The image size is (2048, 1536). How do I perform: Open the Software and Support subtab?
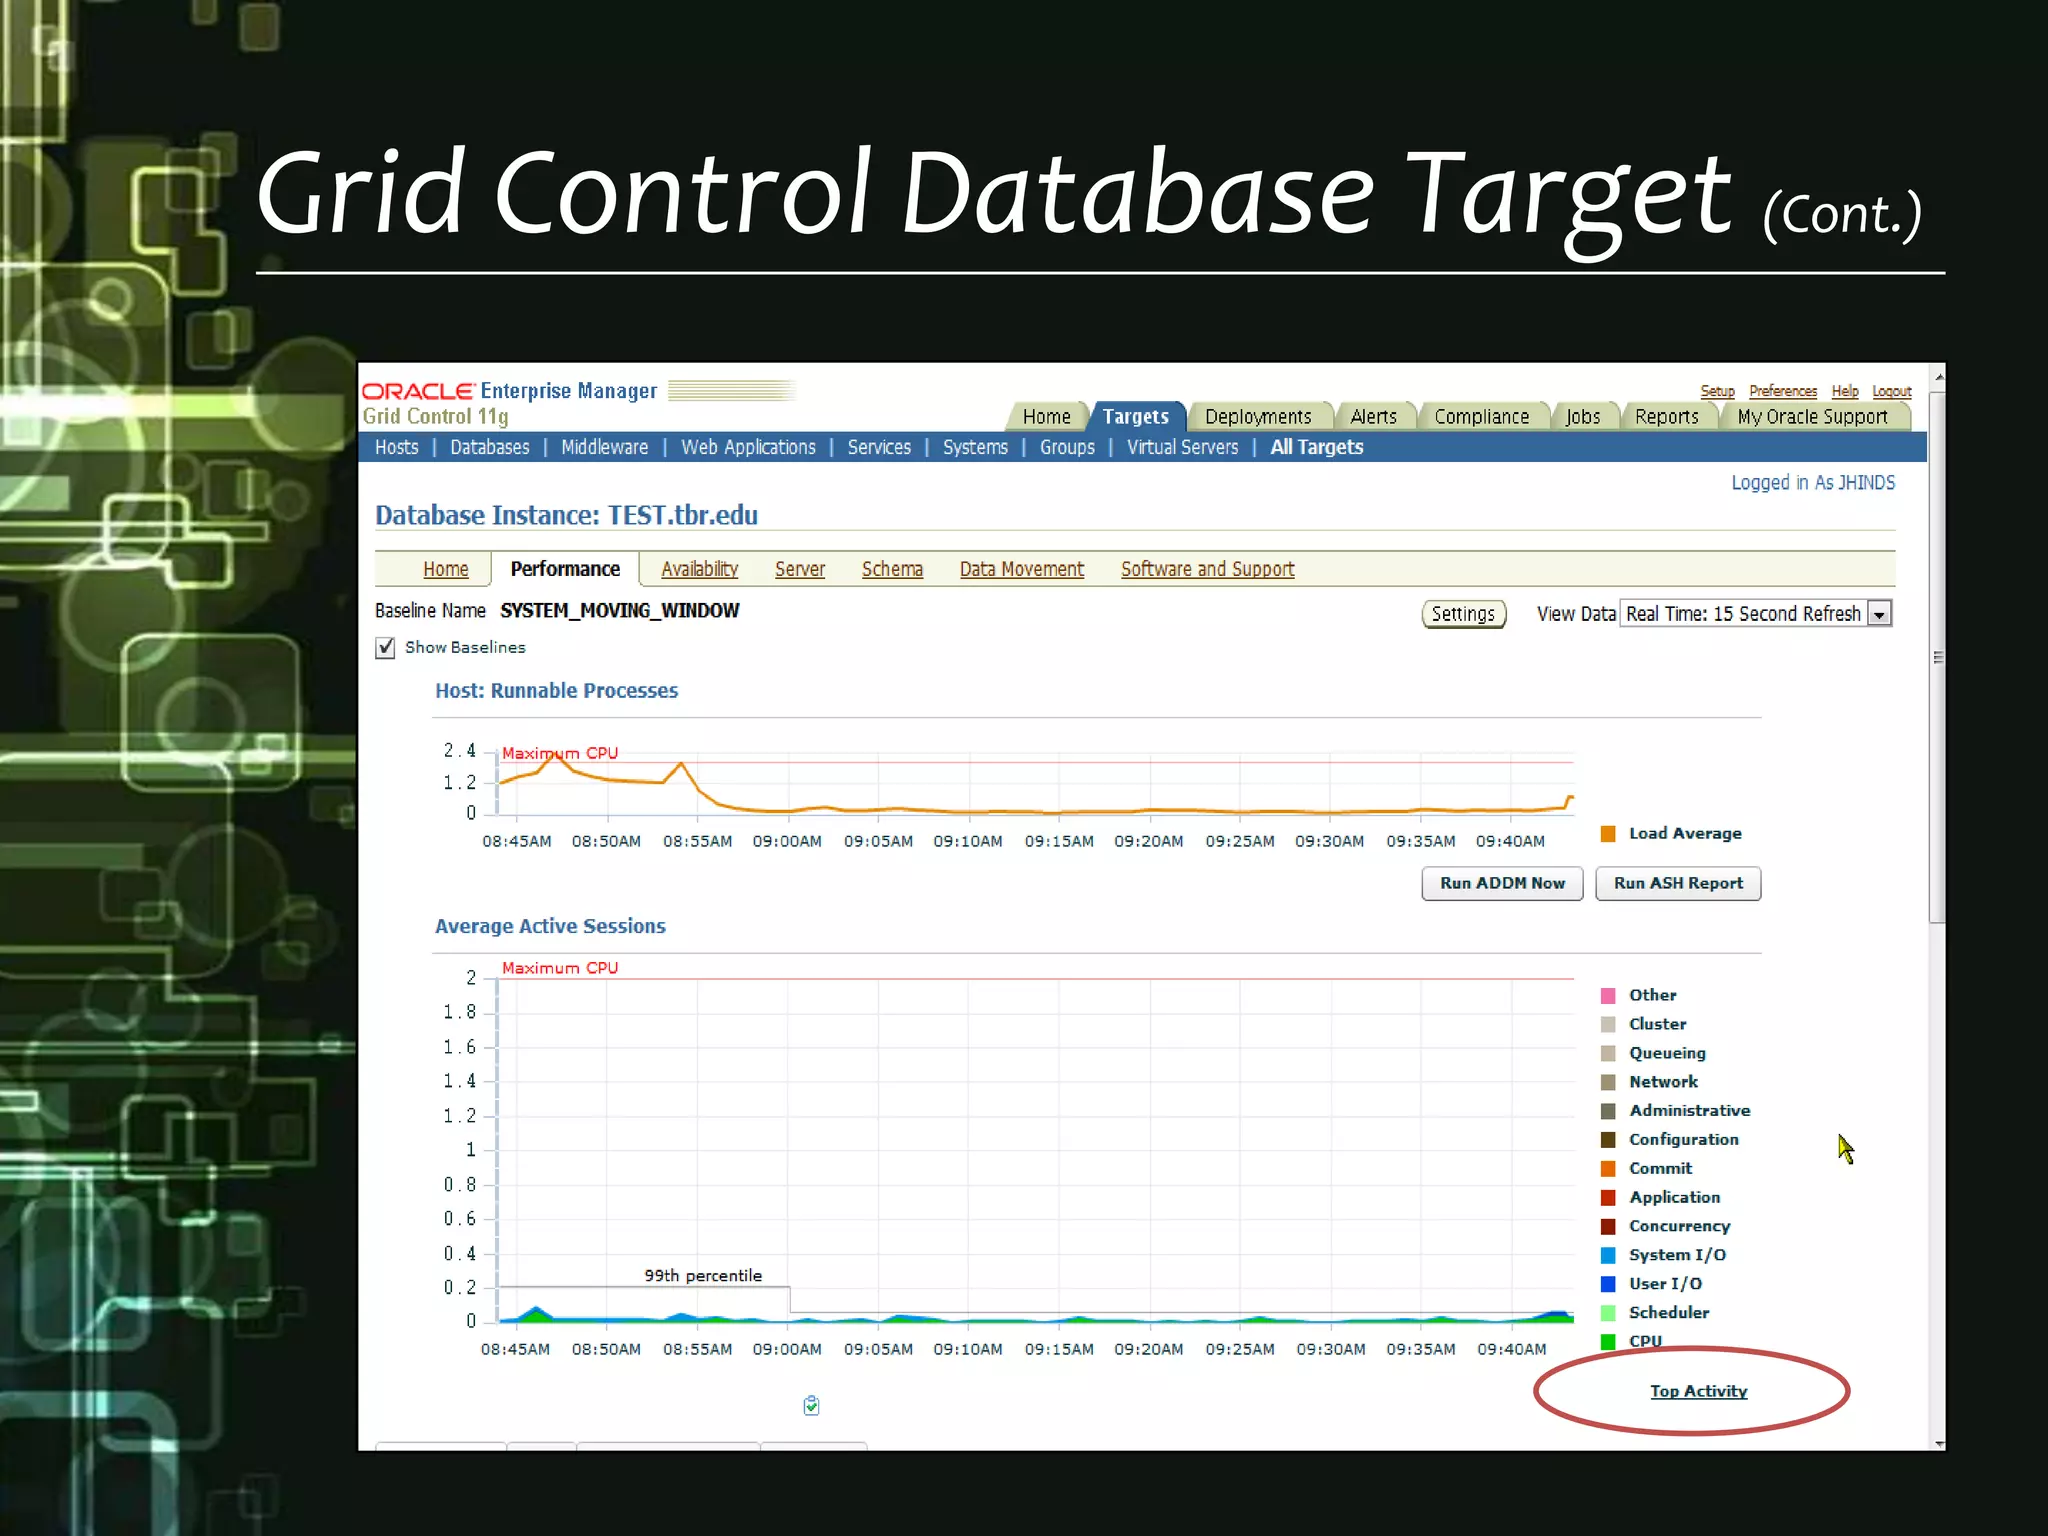pyautogui.click(x=1207, y=569)
